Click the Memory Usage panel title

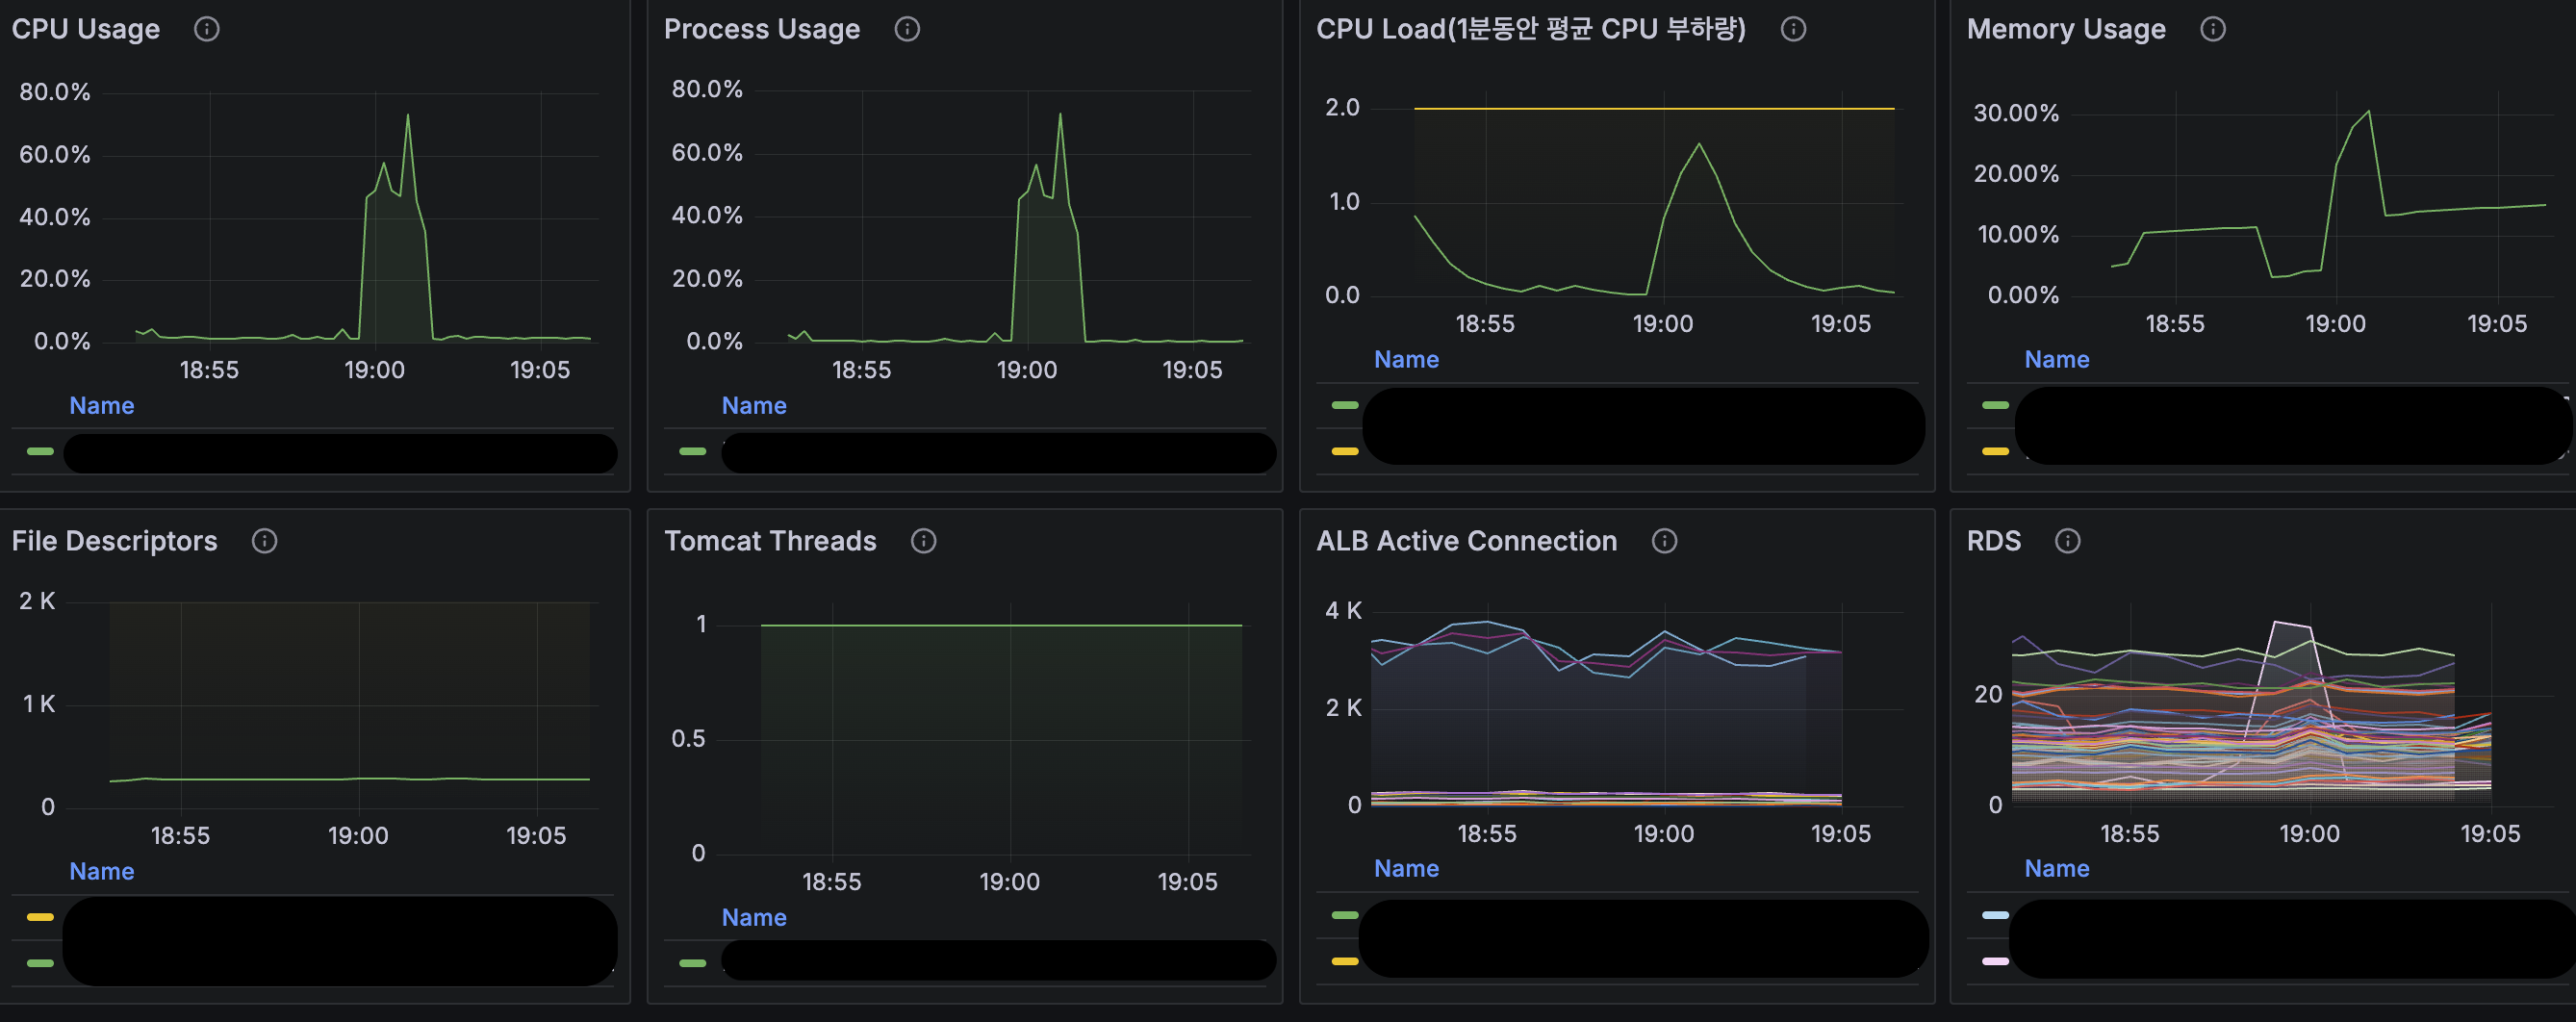[2065, 29]
